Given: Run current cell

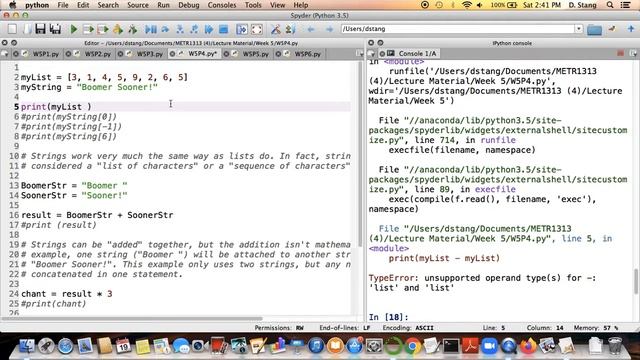Looking at the screenshot, I should (x=88, y=29).
